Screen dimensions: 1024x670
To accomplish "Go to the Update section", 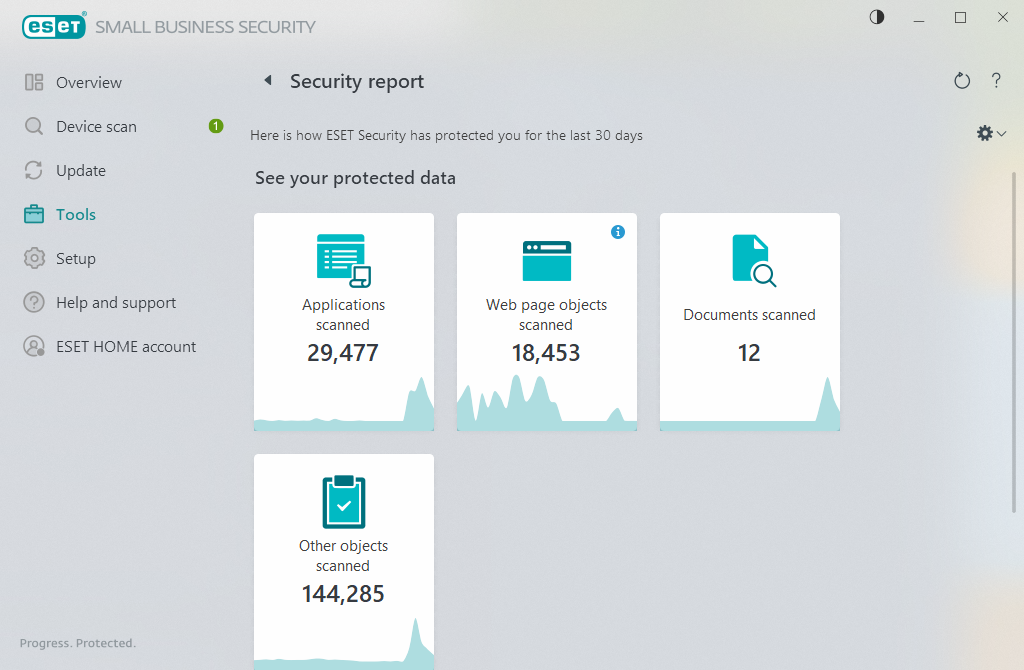I will 81,170.
